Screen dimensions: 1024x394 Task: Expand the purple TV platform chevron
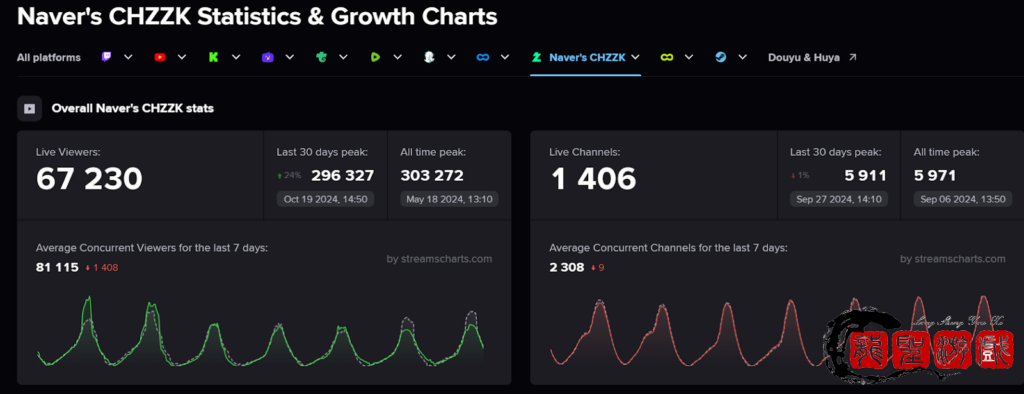pos(289,57)
